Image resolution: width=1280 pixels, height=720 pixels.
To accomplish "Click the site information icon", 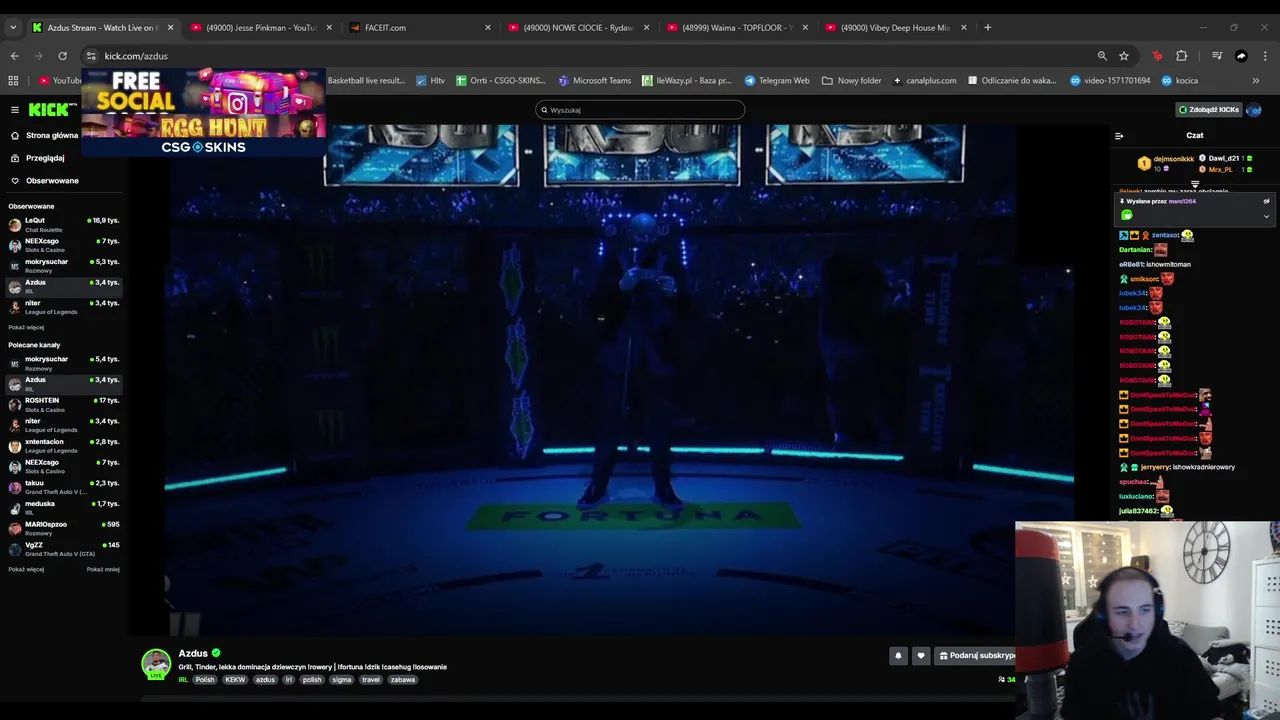I will [91, 56].
